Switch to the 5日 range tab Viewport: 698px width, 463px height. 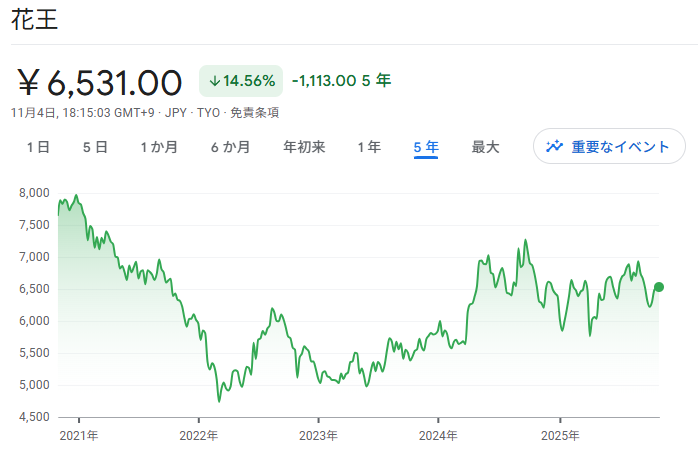click(95, 147)
